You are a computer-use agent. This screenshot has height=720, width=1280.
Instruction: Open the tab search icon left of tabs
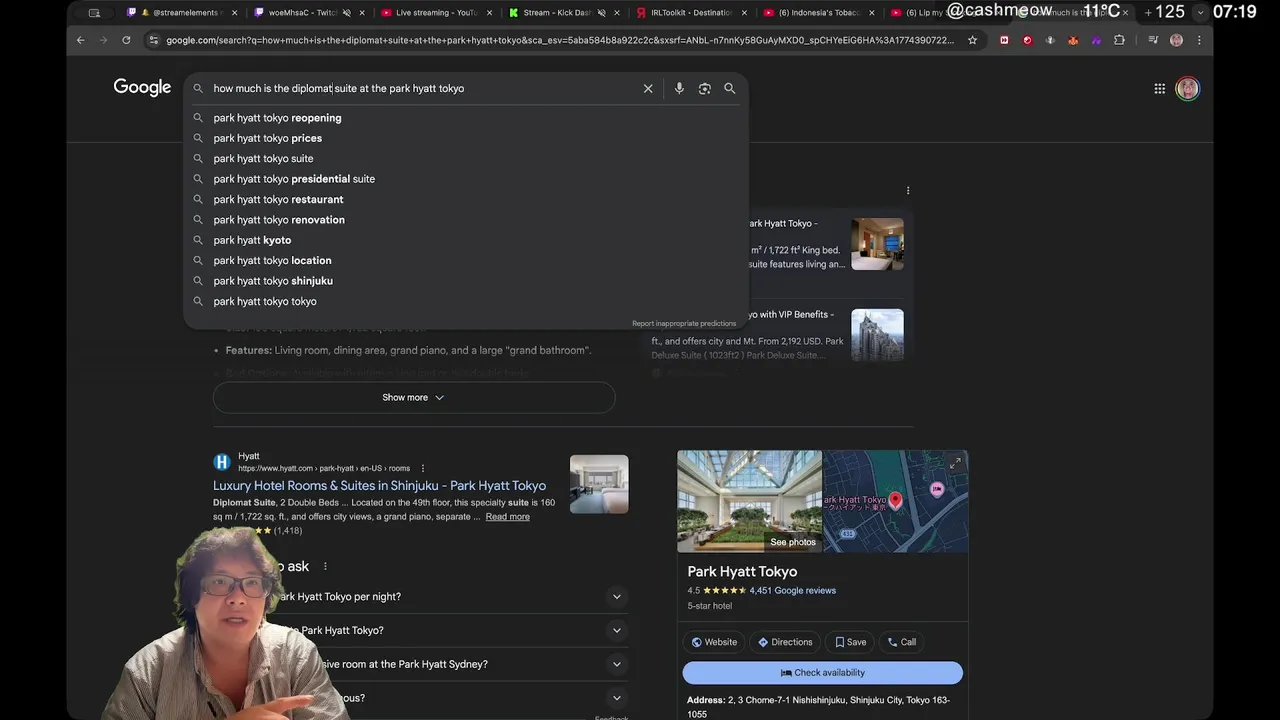(94, 13)
